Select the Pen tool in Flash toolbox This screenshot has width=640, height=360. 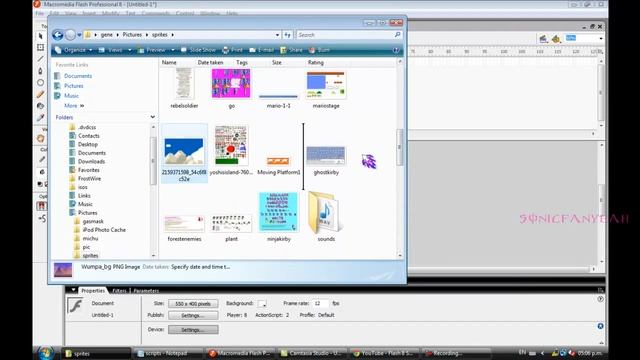pyautogui.click(x=40, y=71)
